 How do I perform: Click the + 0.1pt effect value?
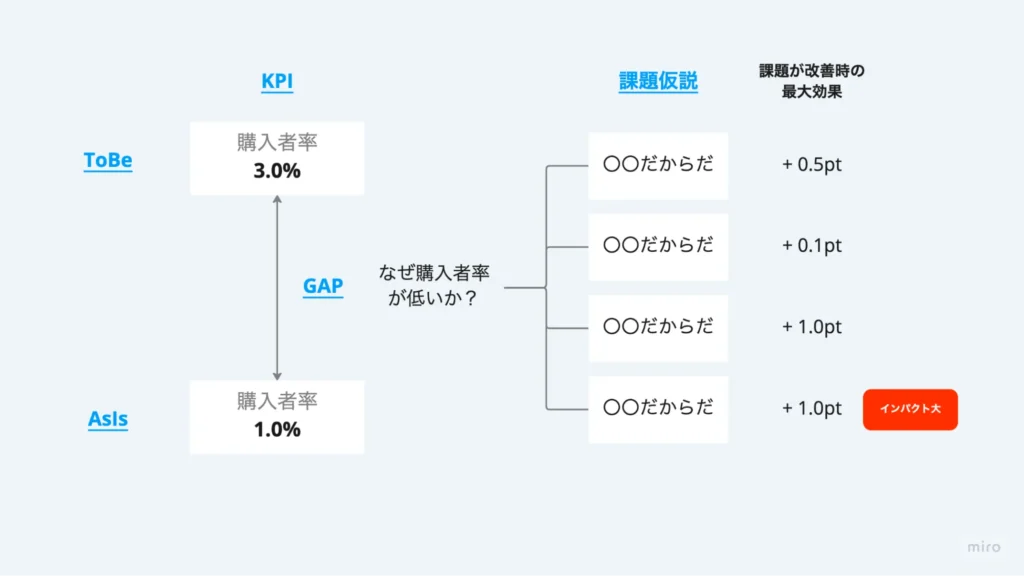coord(812,246)
